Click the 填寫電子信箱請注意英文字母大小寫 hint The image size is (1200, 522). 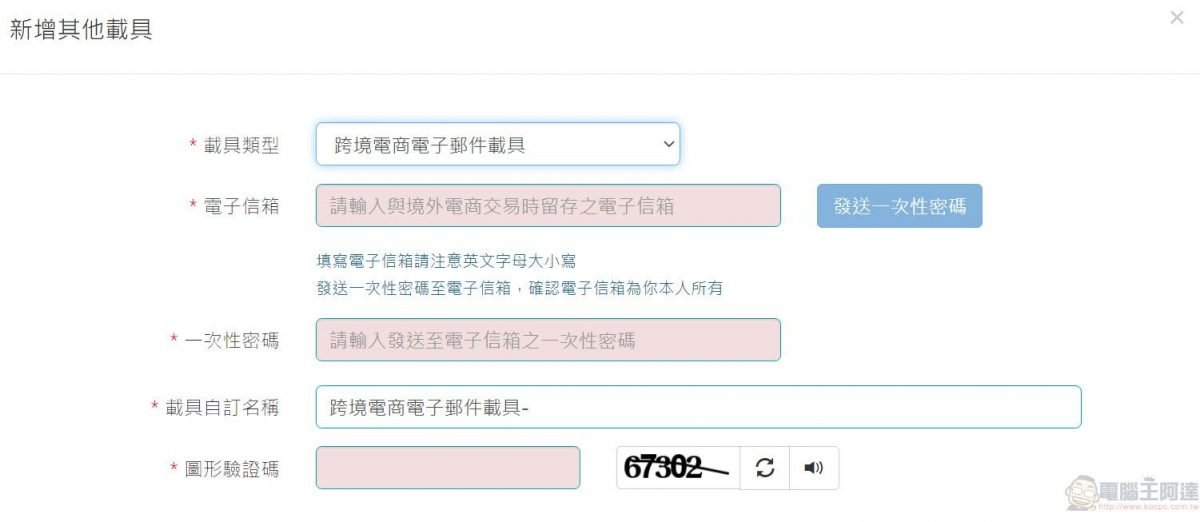446,261
